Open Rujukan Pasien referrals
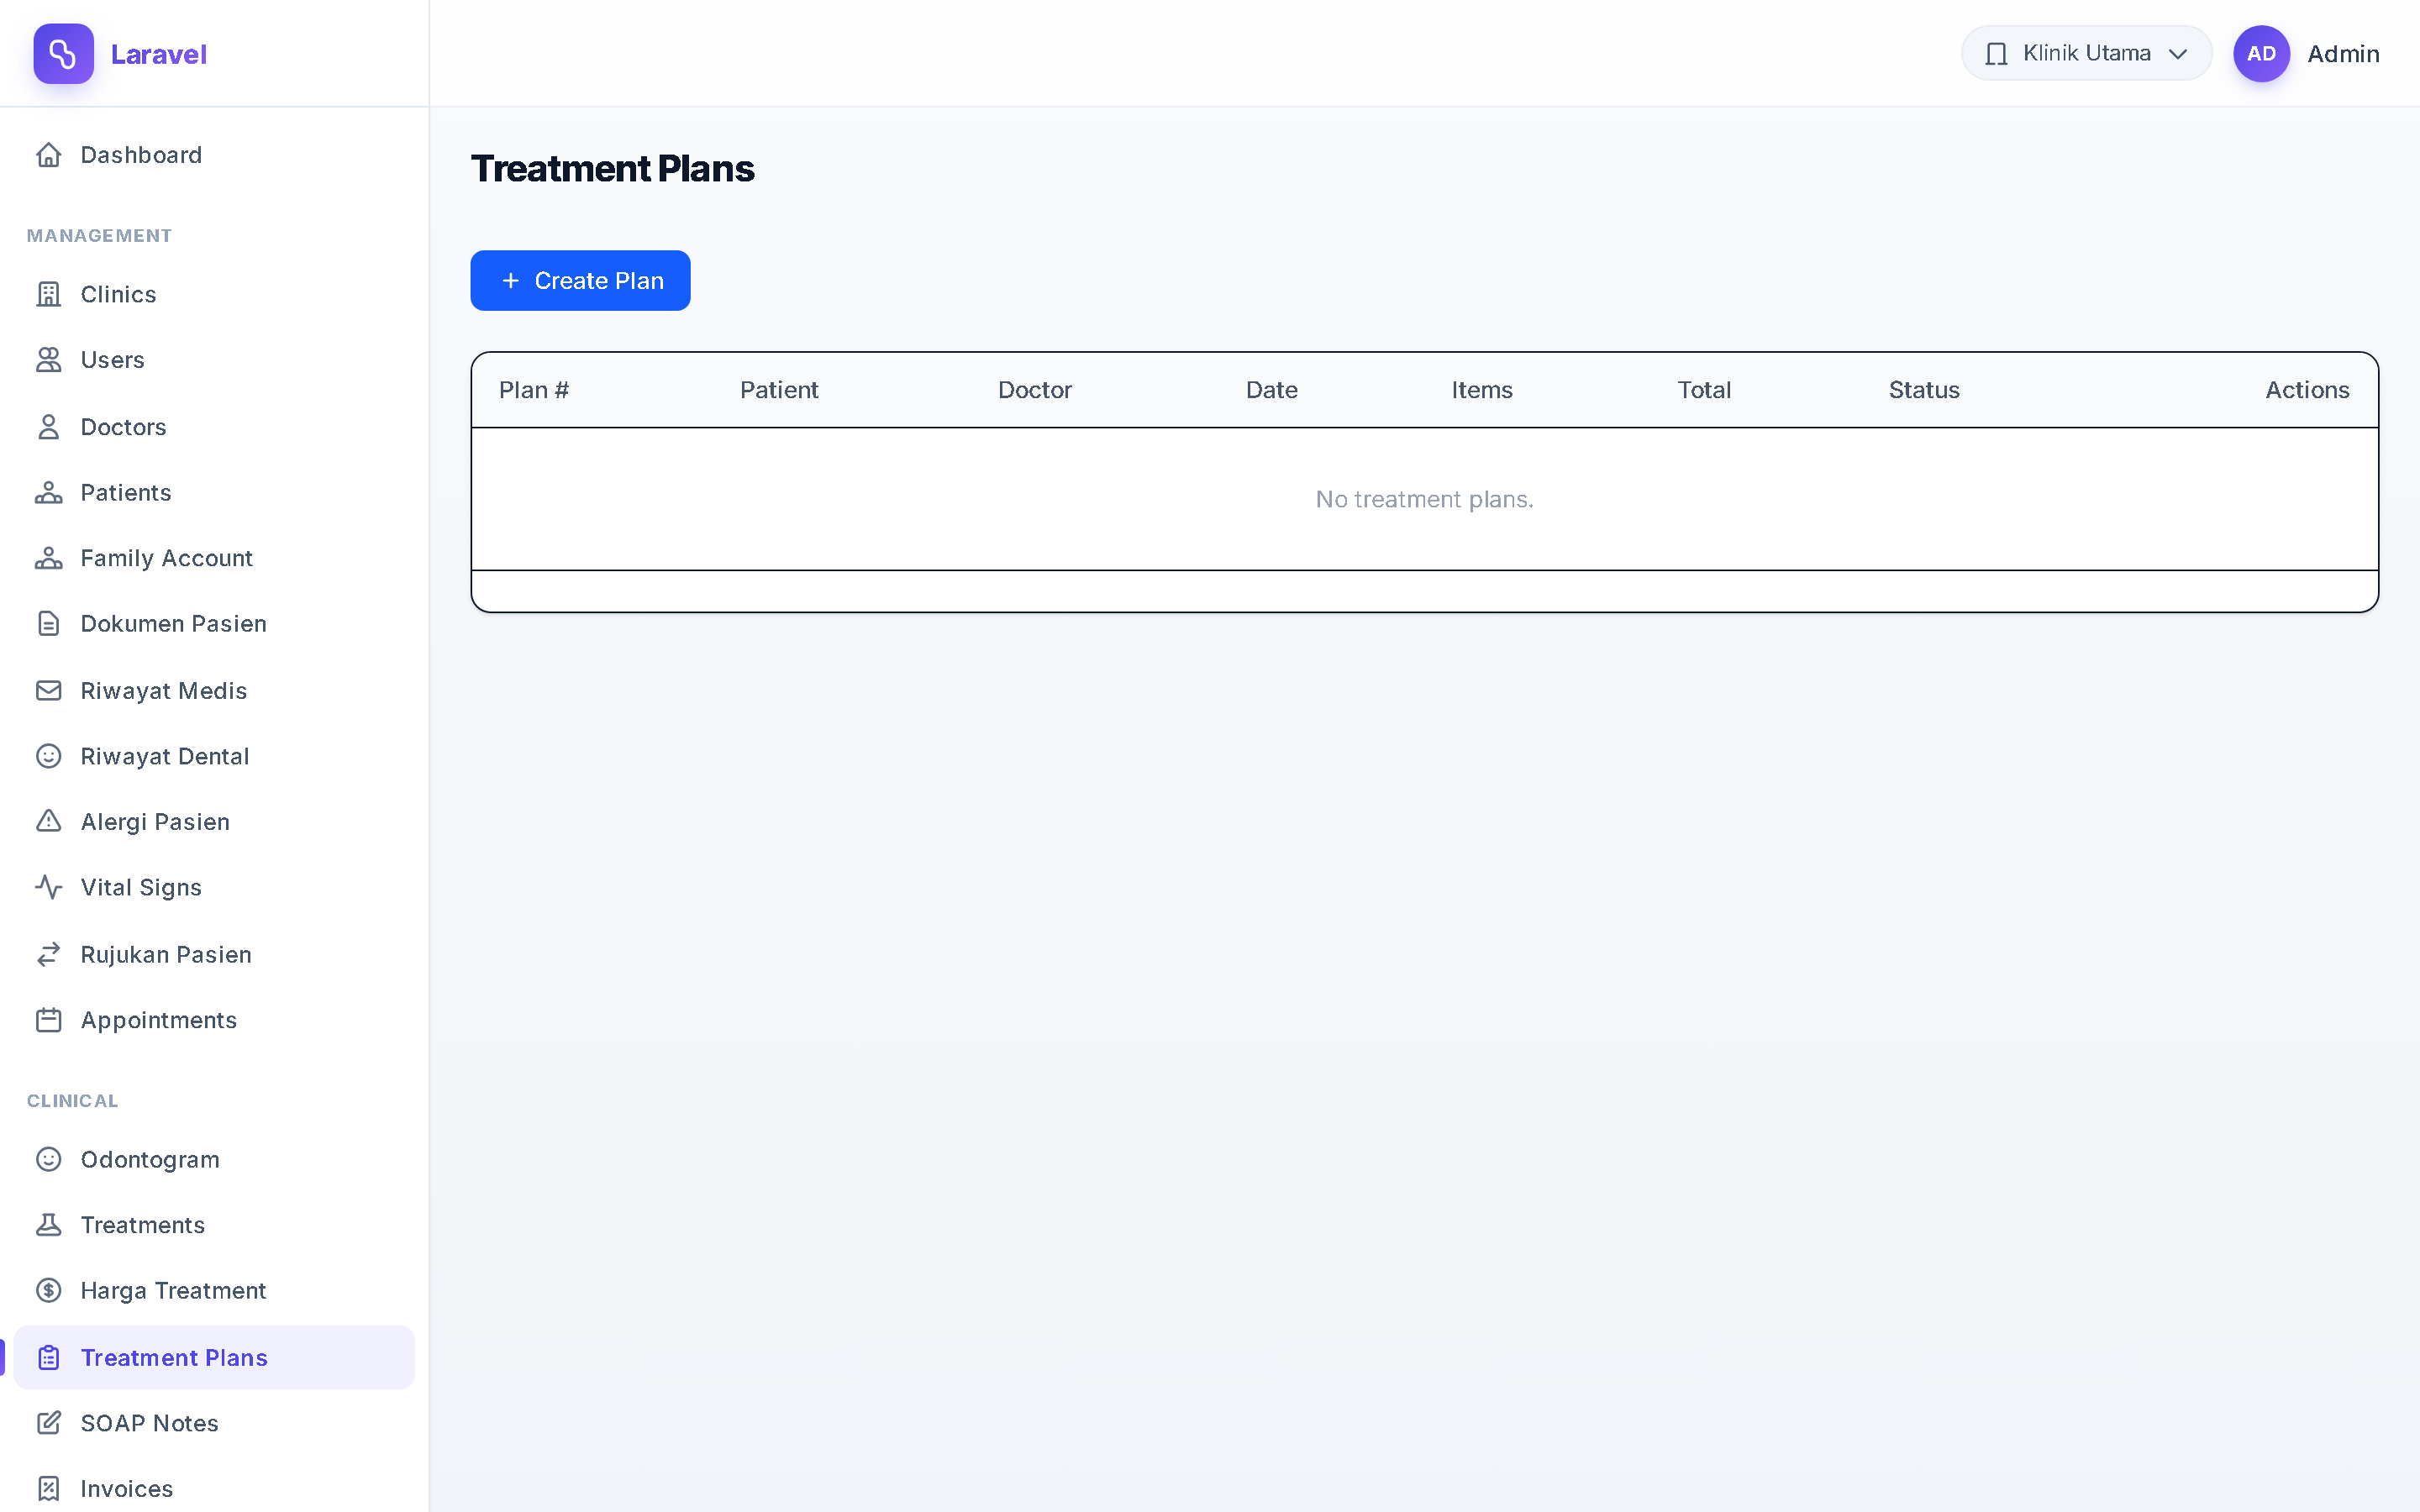The width and height of the screenshot is (2420, 1512). (x=214, y=955)
